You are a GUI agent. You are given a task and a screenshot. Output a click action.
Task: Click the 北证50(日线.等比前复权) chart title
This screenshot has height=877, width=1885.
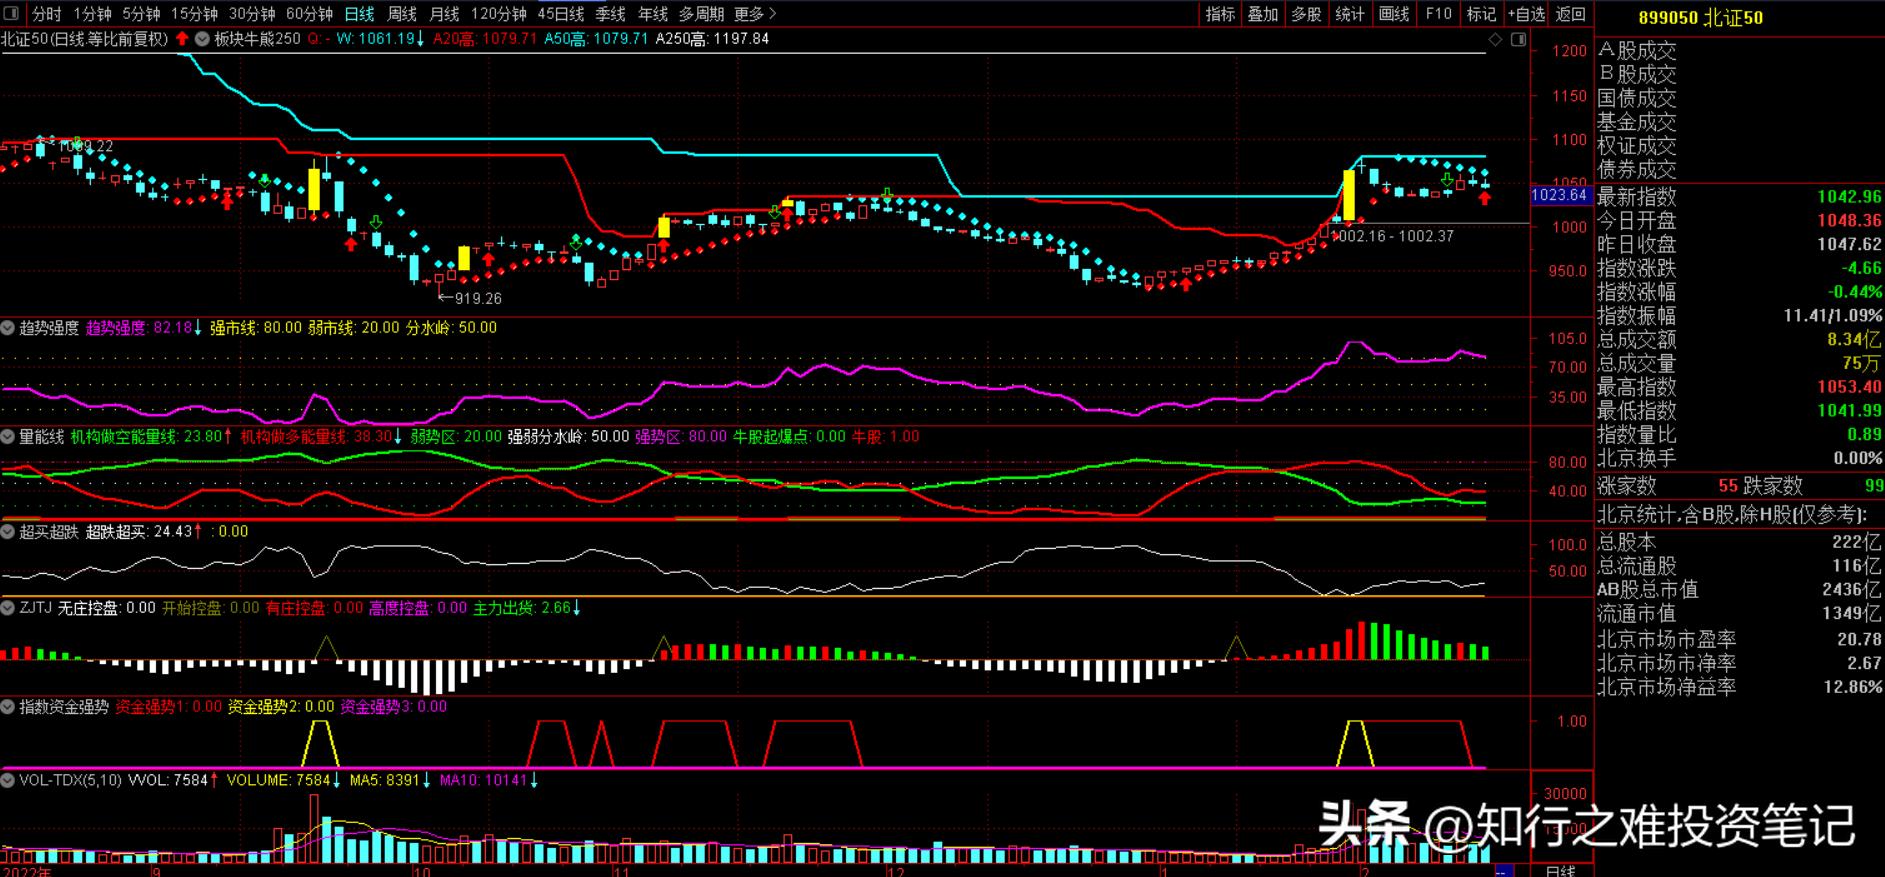tap(84, 39)
